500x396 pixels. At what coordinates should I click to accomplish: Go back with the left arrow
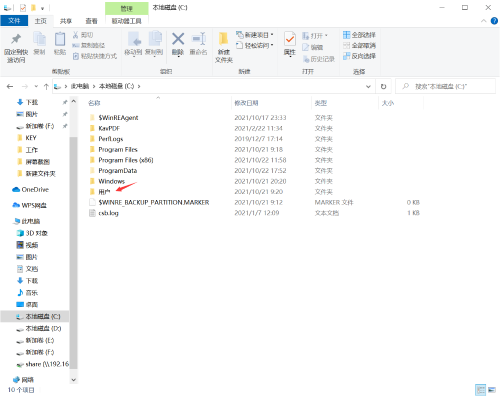(10, 87)
